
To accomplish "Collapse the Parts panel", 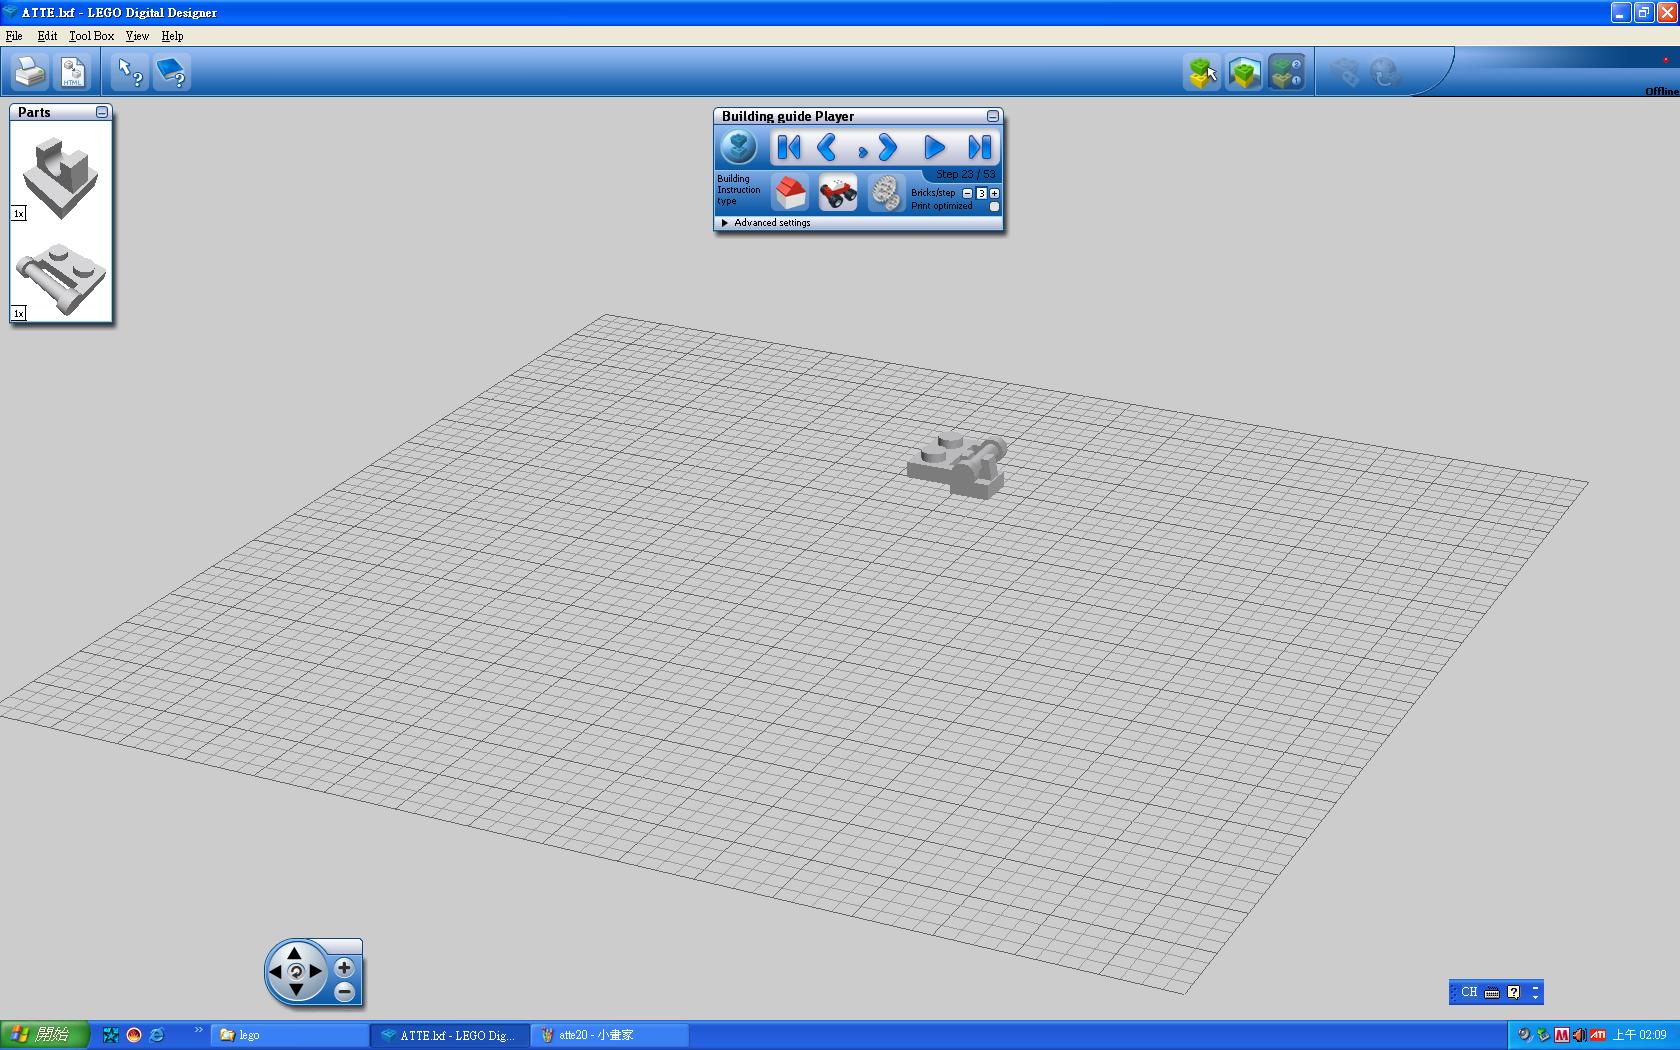I will [102, 112].
